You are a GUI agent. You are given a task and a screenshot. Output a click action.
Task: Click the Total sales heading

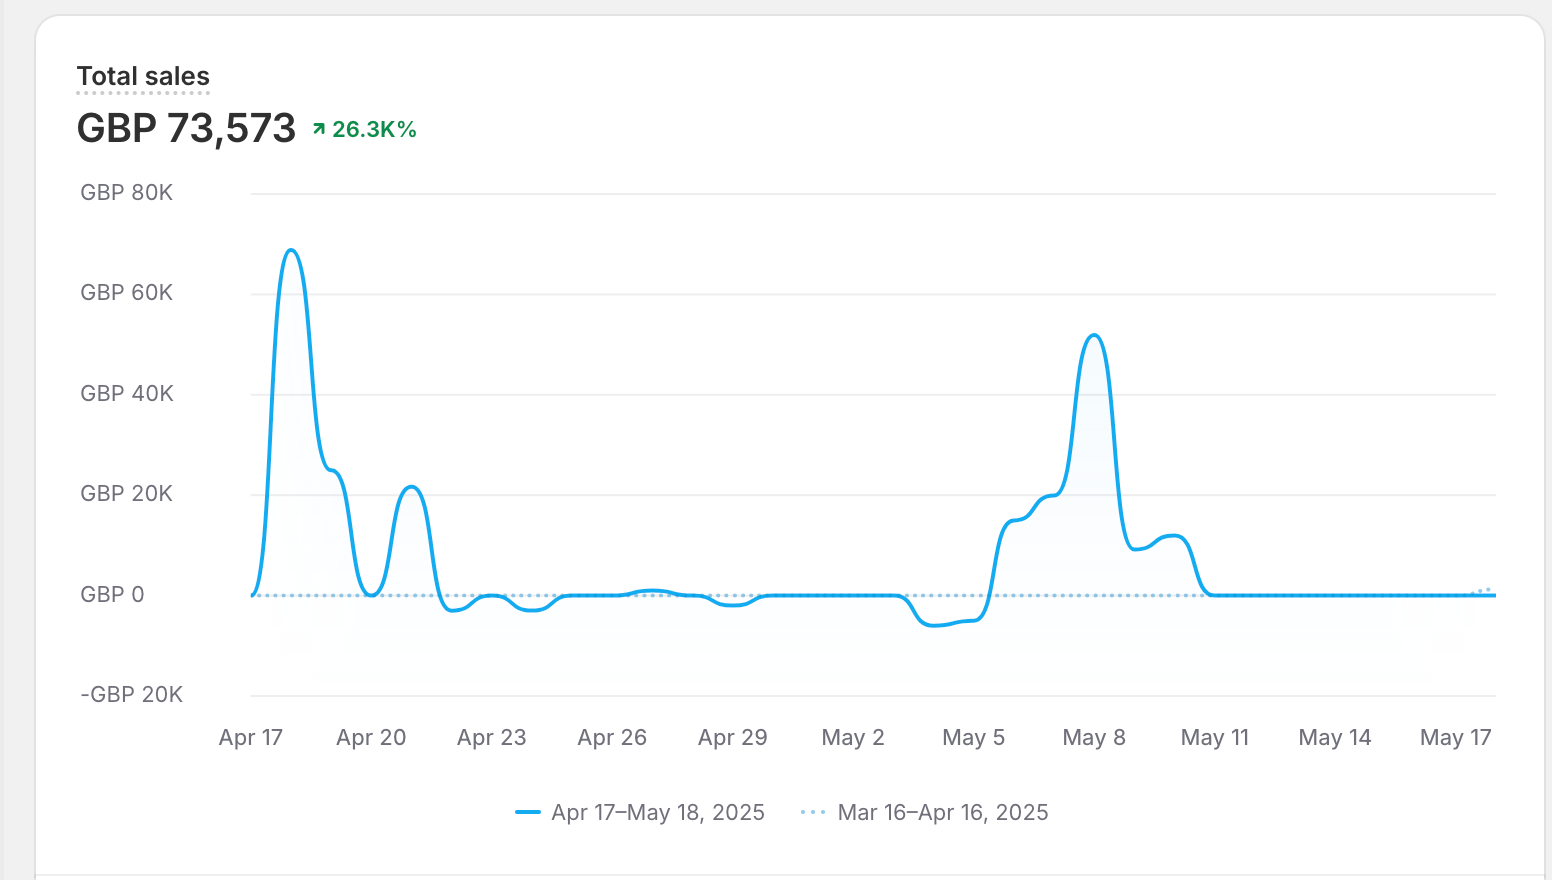[143, 77]
